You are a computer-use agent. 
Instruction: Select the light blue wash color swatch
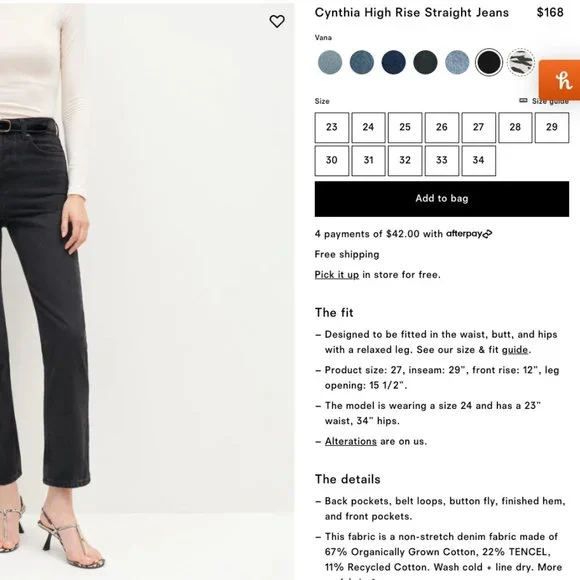coord(330,62)
